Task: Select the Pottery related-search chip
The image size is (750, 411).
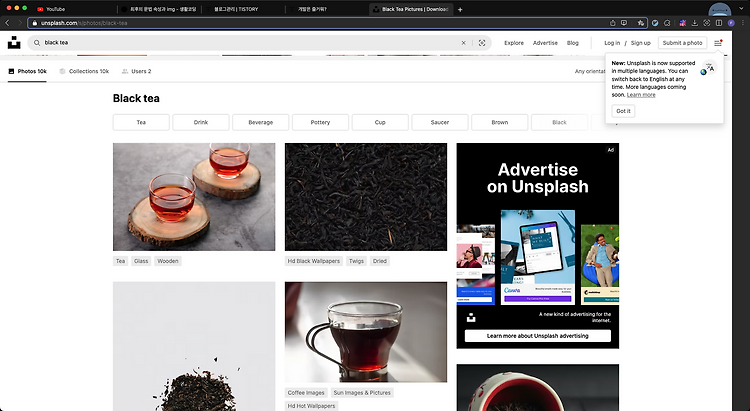Action: [320, 122]
